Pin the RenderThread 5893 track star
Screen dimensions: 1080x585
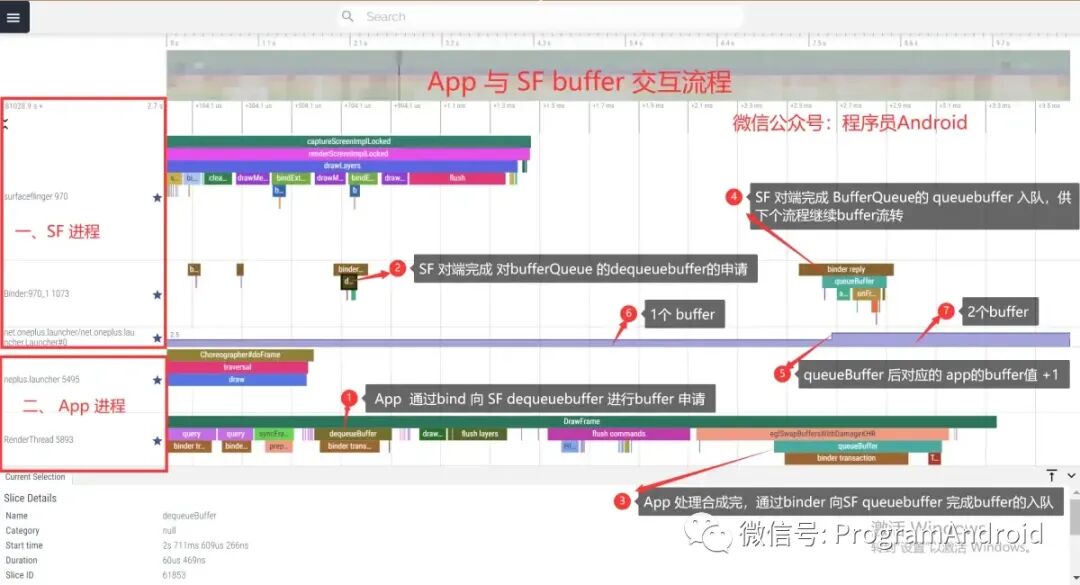(x=157, y=441)
